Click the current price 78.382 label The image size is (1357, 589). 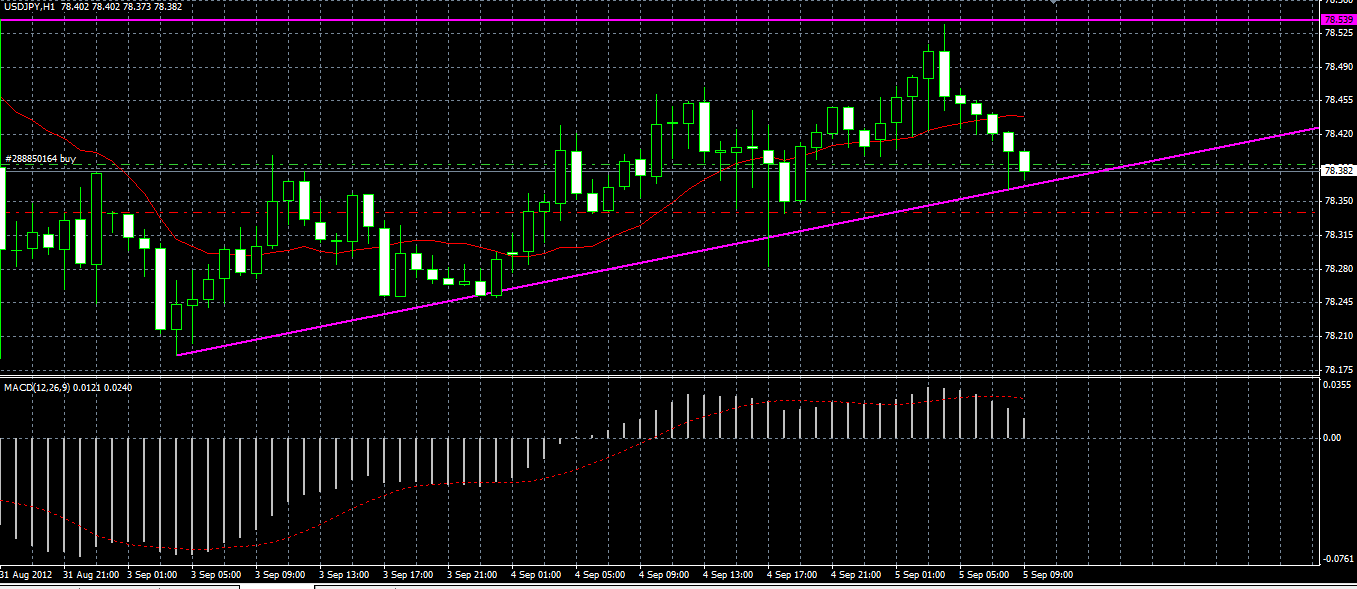[x=1339, y=171]
